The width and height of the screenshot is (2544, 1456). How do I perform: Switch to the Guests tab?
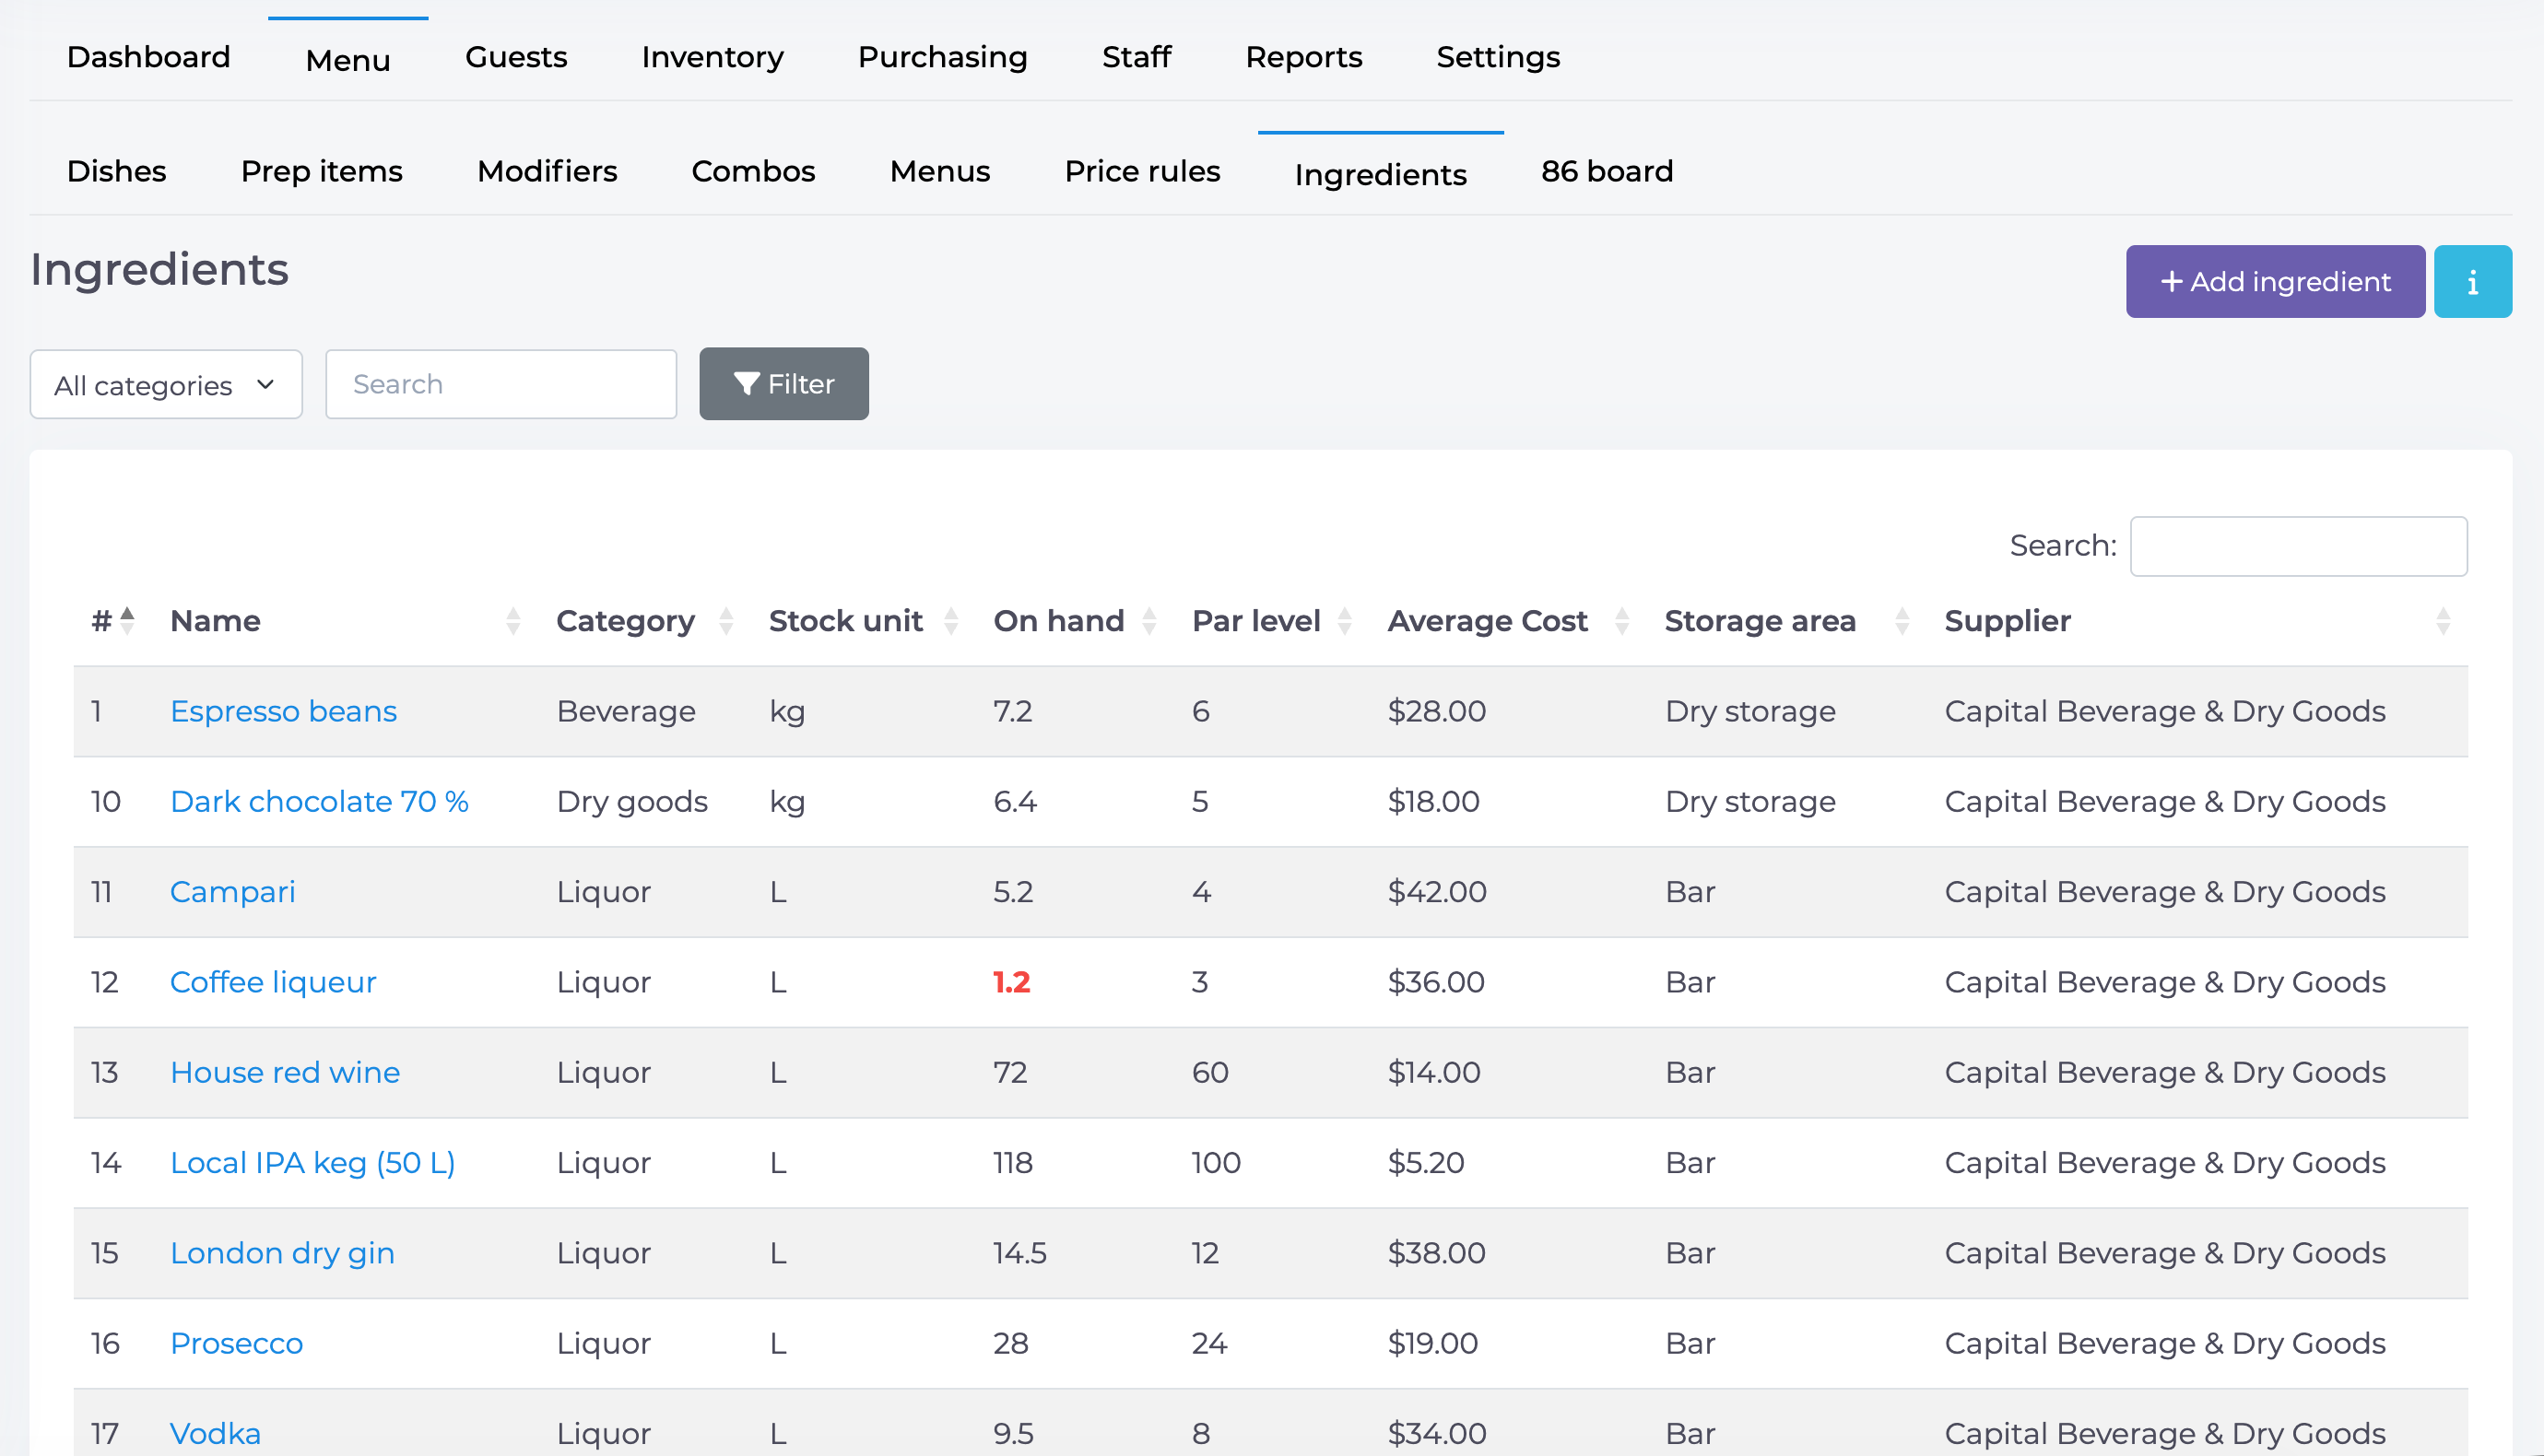[516, 57]
